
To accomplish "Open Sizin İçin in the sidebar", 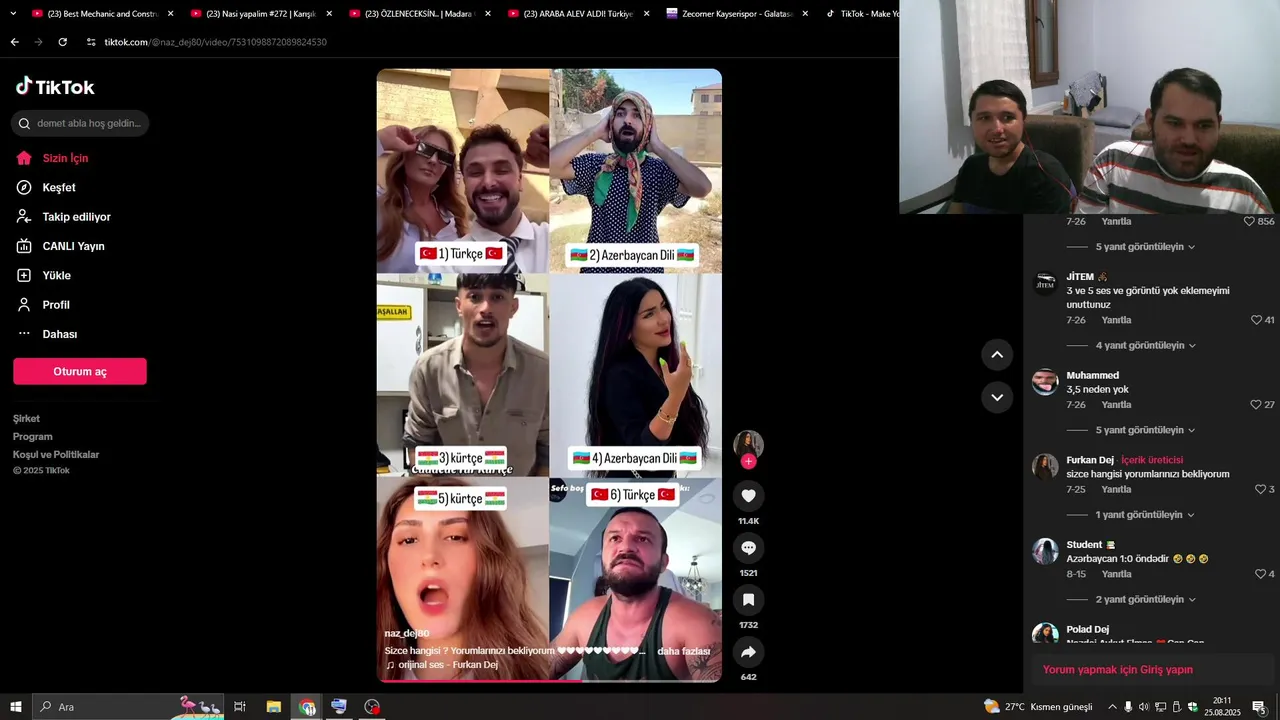I will click(x=65, y=158).
